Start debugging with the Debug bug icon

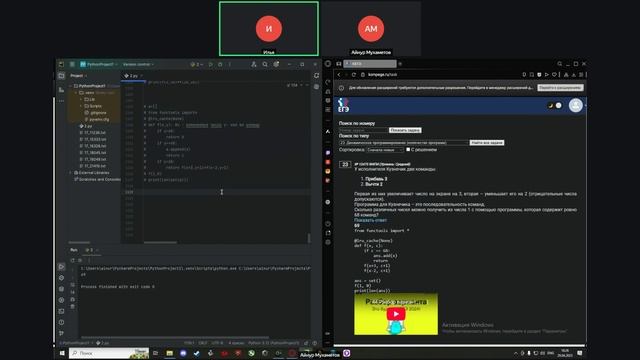(x=220, y=64)
